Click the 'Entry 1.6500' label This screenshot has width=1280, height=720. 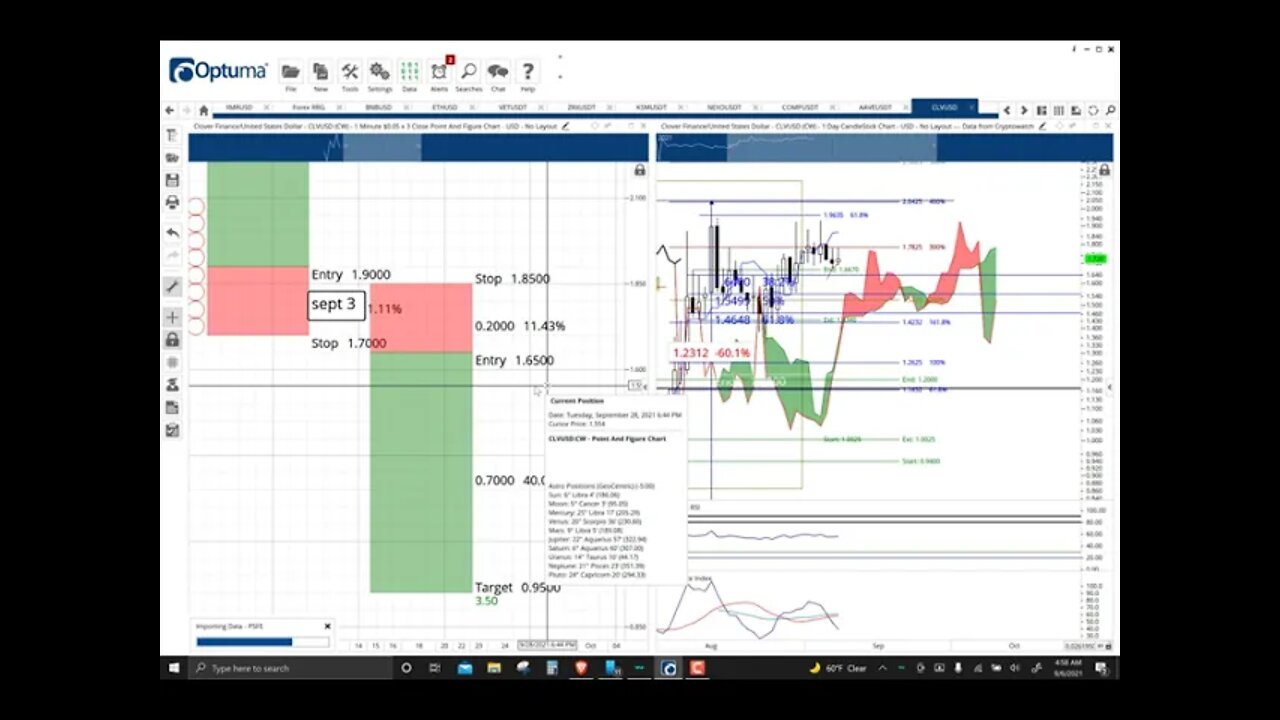click(x=514, y=360)
